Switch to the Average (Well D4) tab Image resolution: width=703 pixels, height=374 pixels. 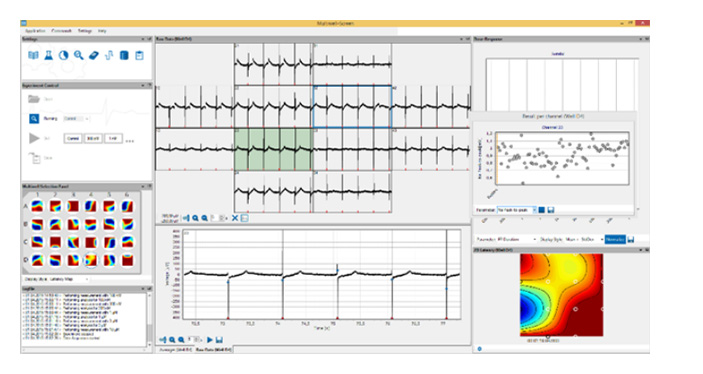pyautogui.click(x=176, y=349)
